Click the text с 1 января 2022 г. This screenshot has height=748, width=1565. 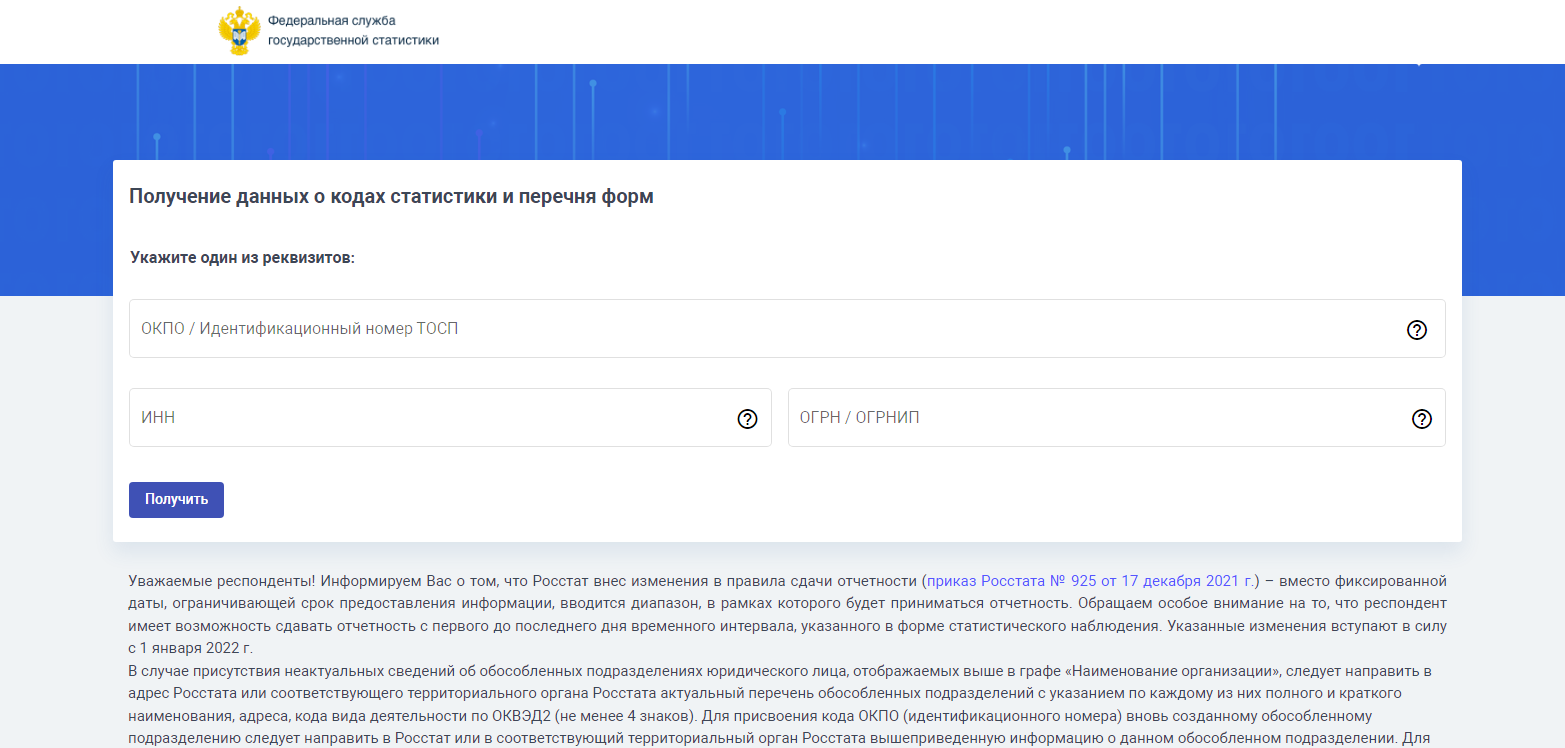click(x=189, y=648)
